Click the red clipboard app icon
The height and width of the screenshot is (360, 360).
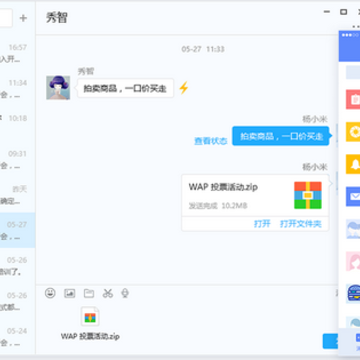click(353, 99)
